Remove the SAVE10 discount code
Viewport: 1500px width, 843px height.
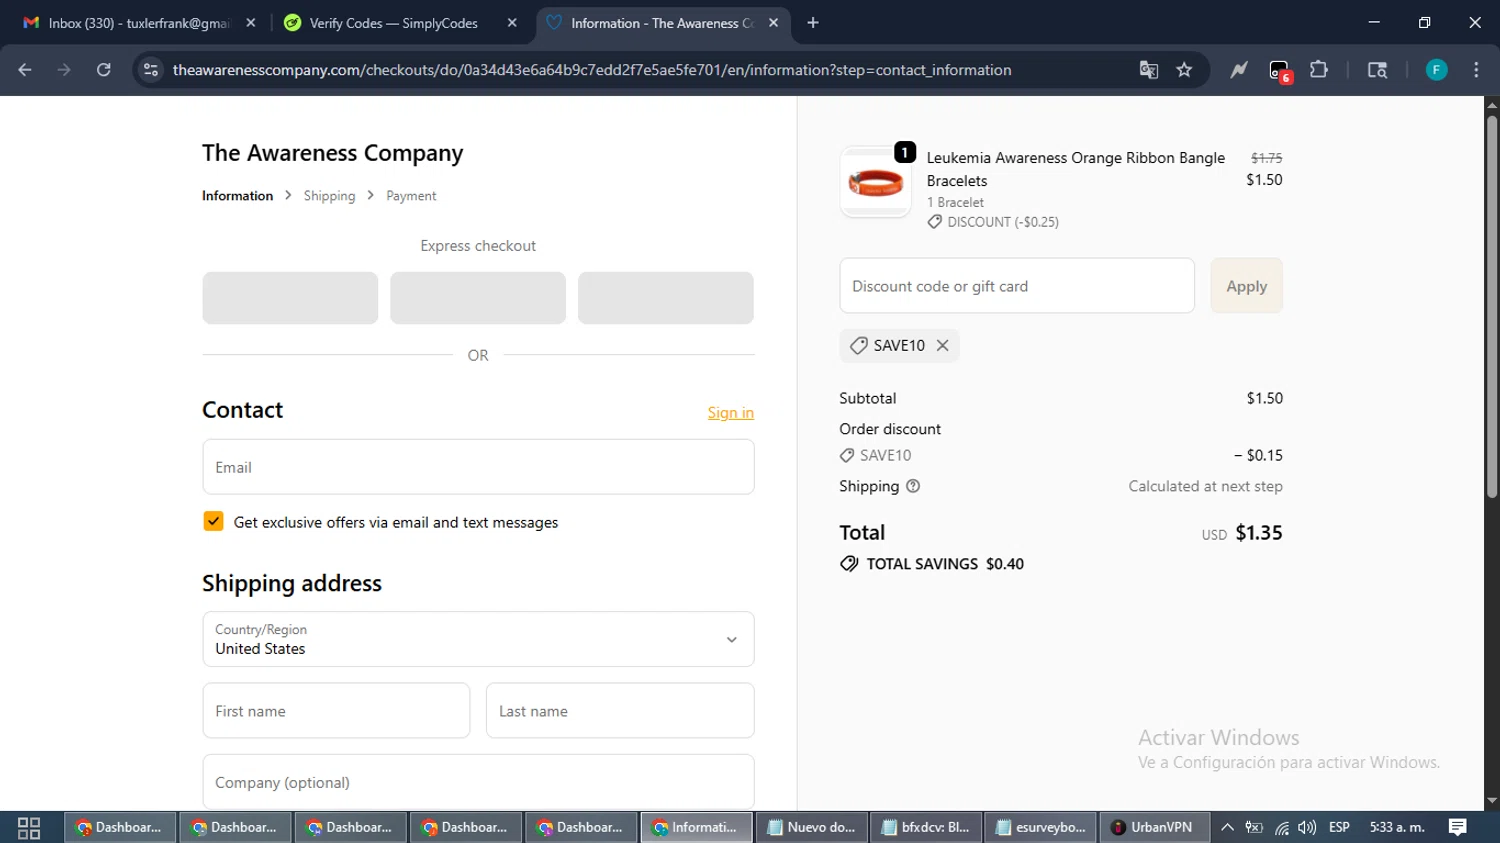(x=942, y=345)
